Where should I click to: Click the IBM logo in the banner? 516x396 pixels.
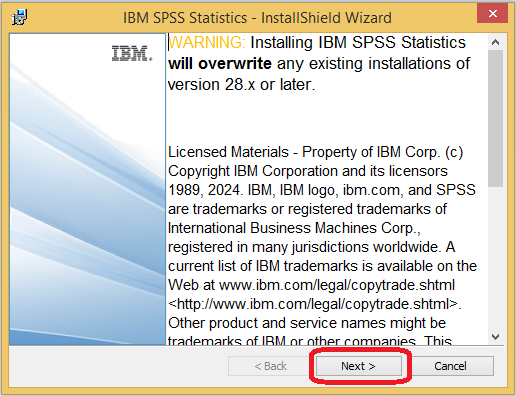(x=132, y=54)
